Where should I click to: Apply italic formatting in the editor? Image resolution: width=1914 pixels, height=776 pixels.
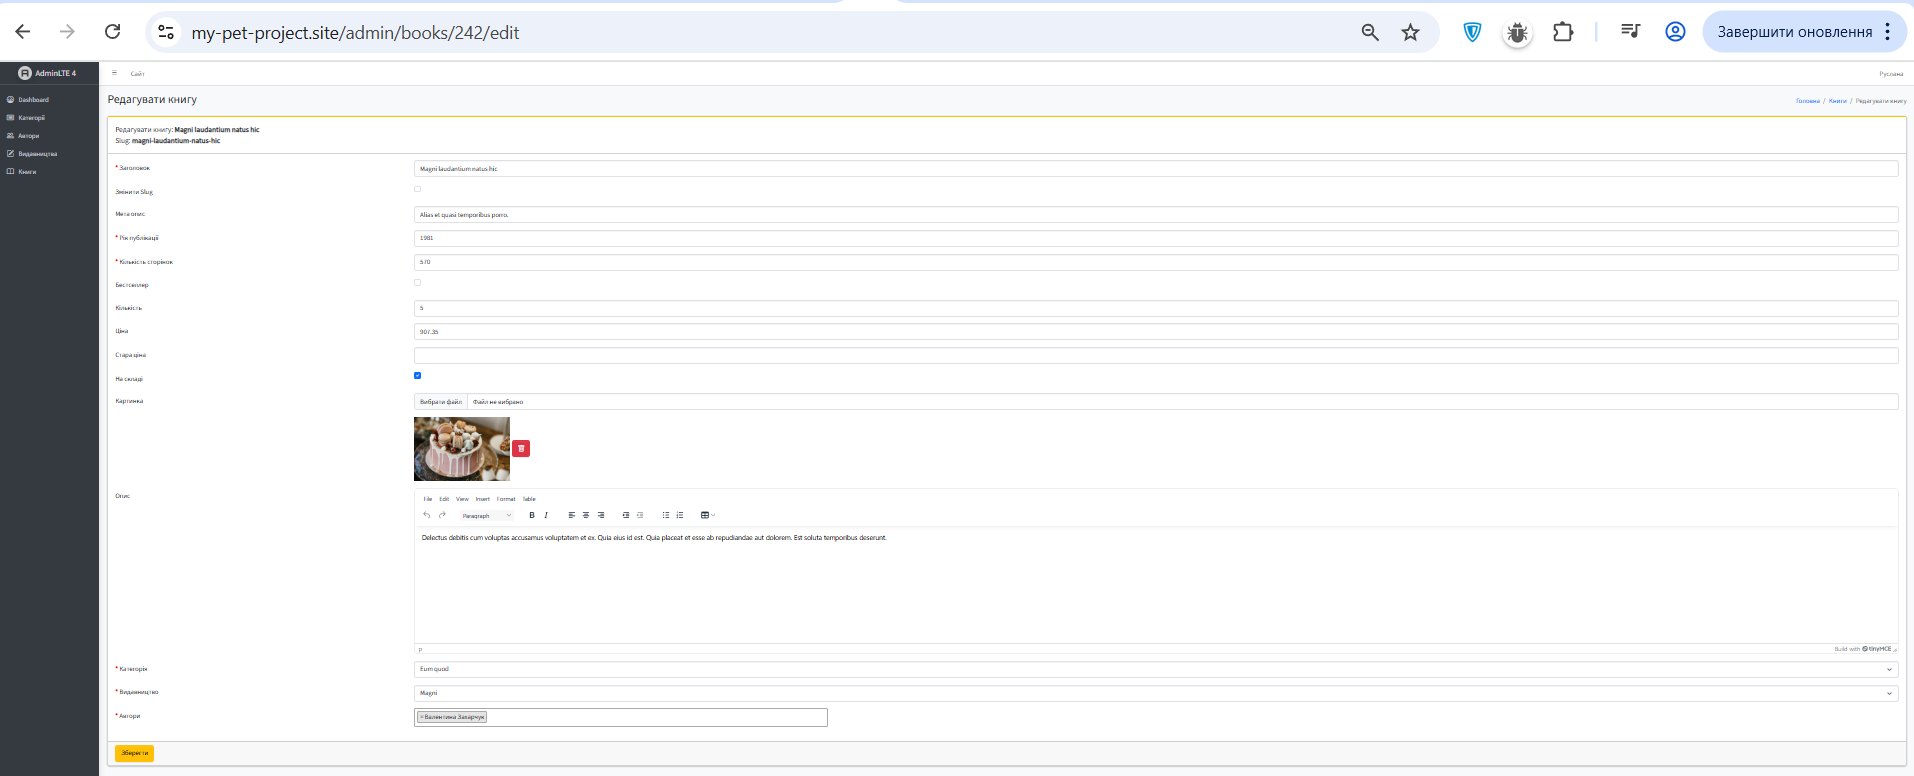(546, 515)
